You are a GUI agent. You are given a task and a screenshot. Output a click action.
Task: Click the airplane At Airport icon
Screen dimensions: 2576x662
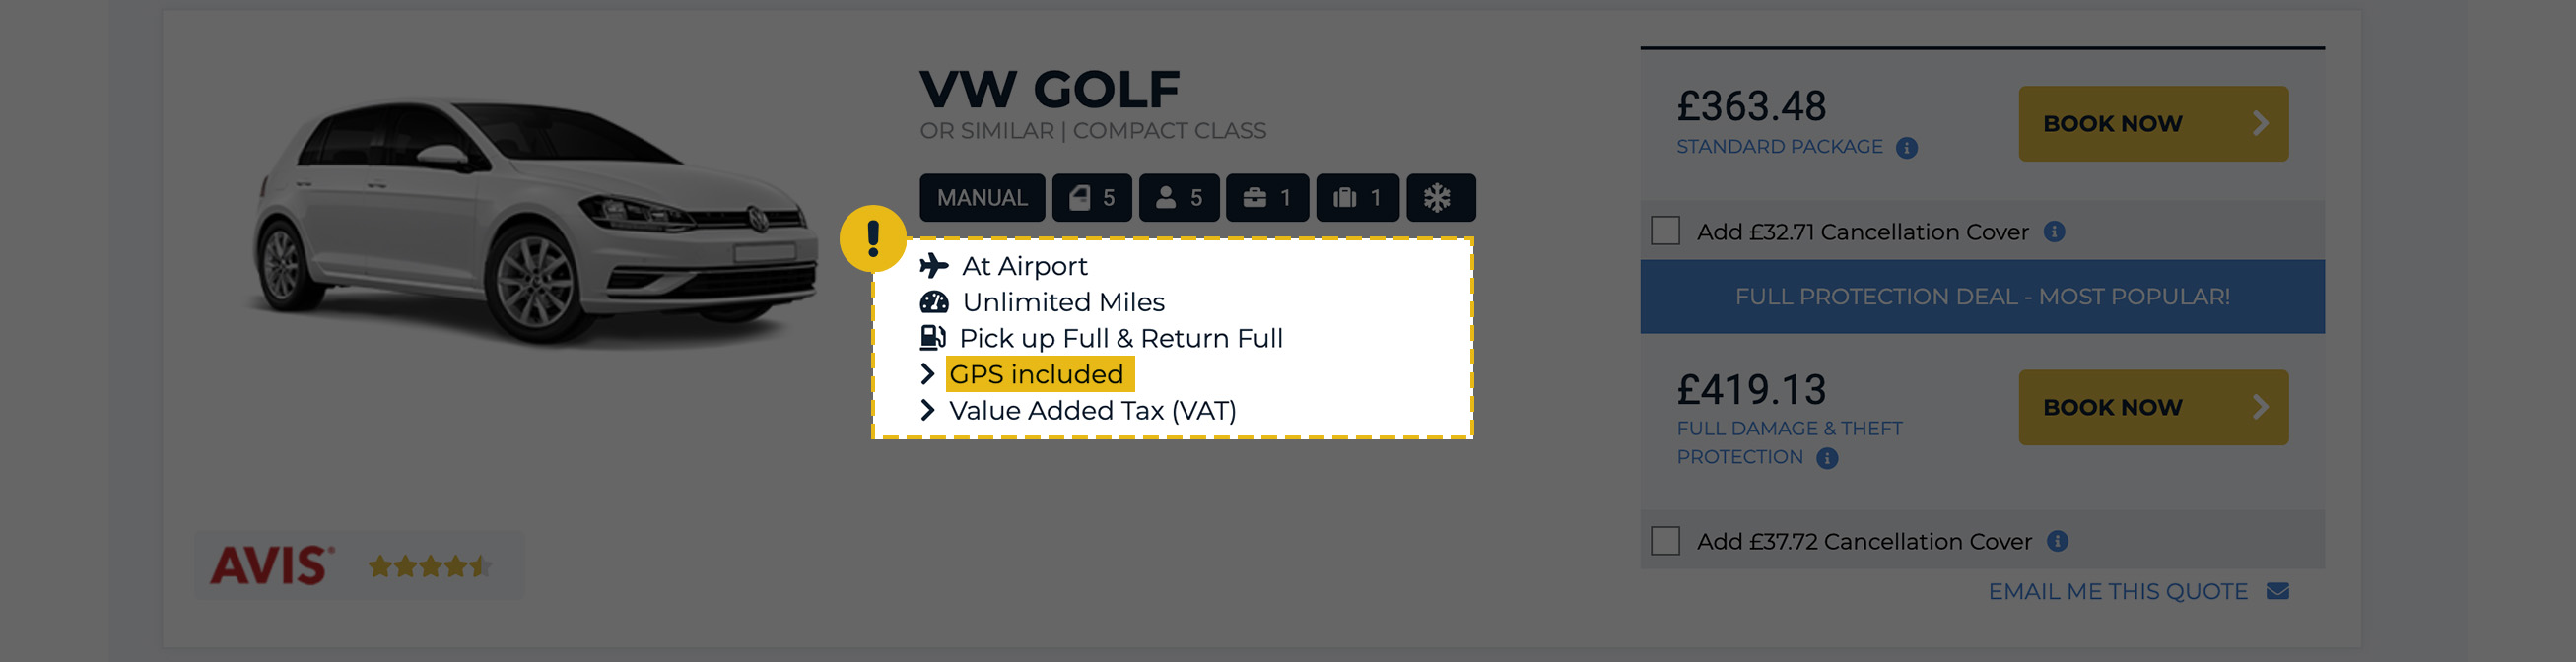click(x=933, y=265)
